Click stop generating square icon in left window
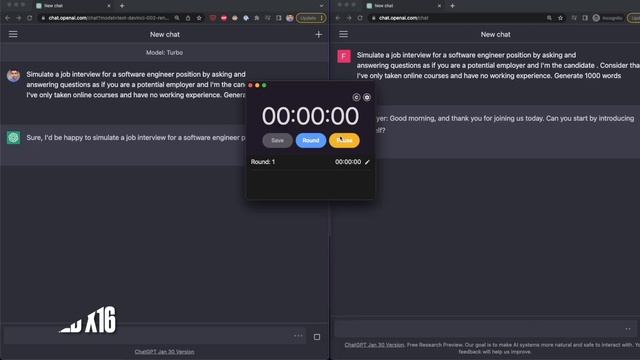Viewport: 640px width, 360px height. coord(317,337)
